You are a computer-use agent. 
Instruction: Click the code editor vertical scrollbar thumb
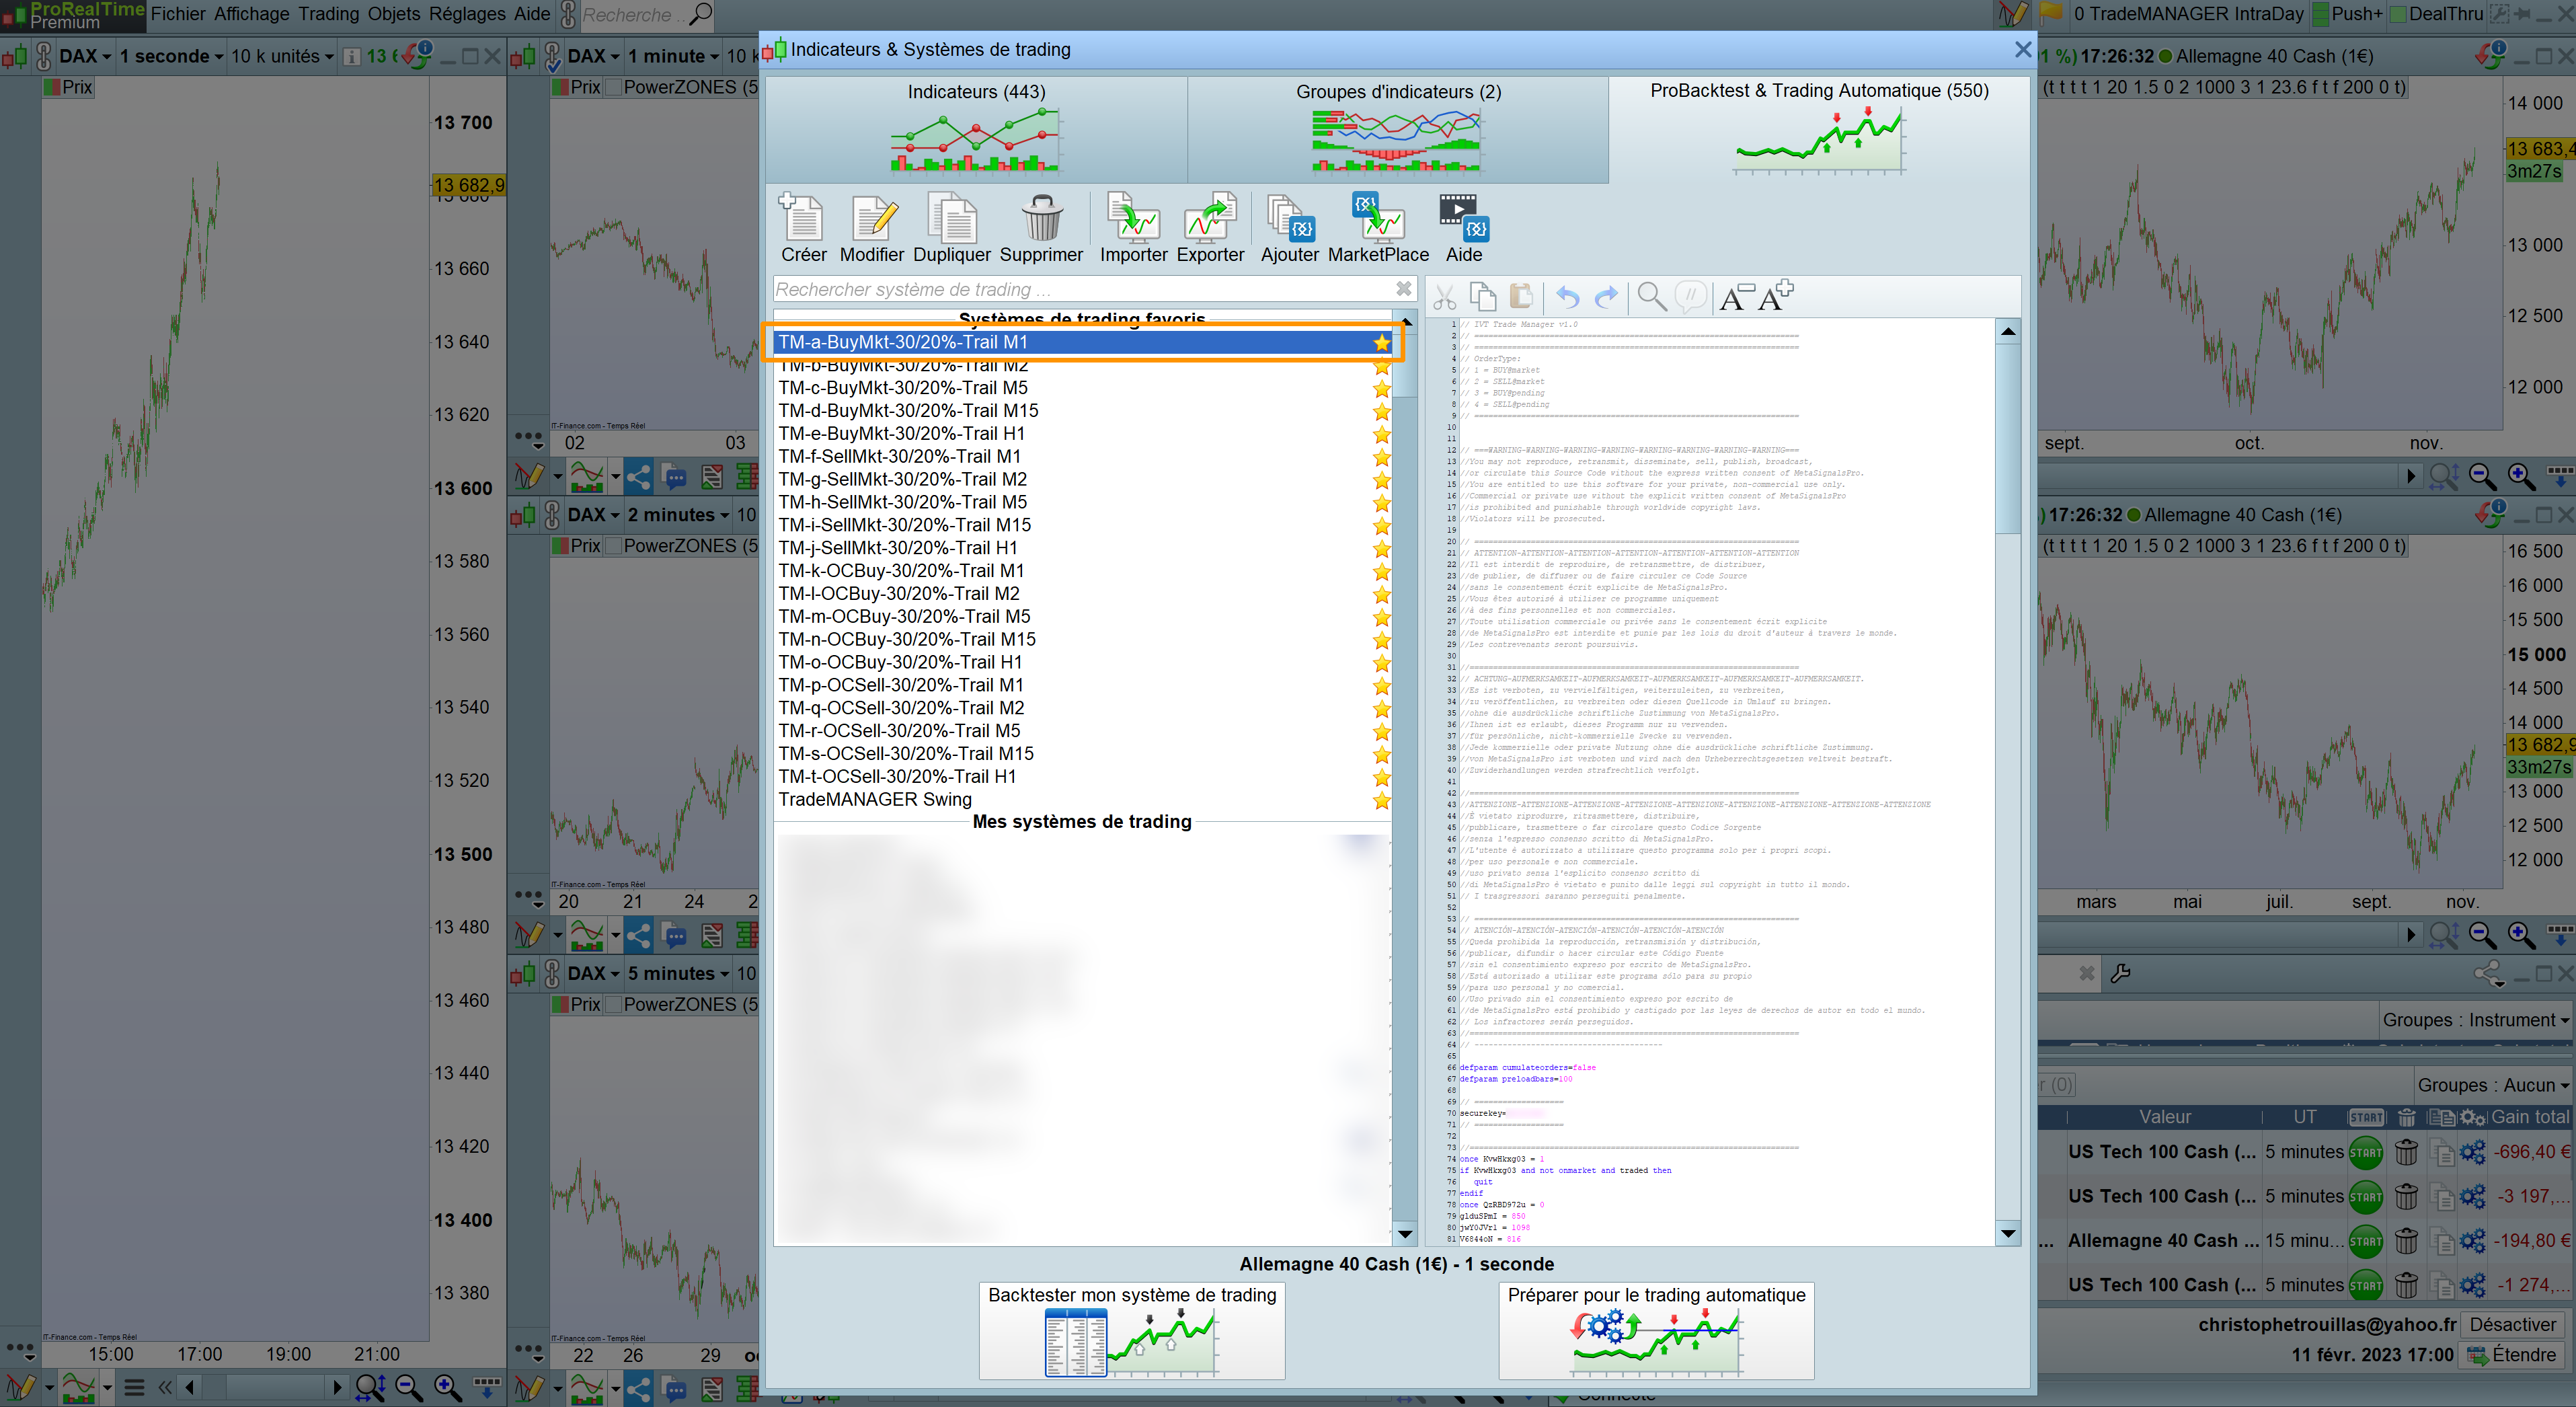coord(2007,438)
